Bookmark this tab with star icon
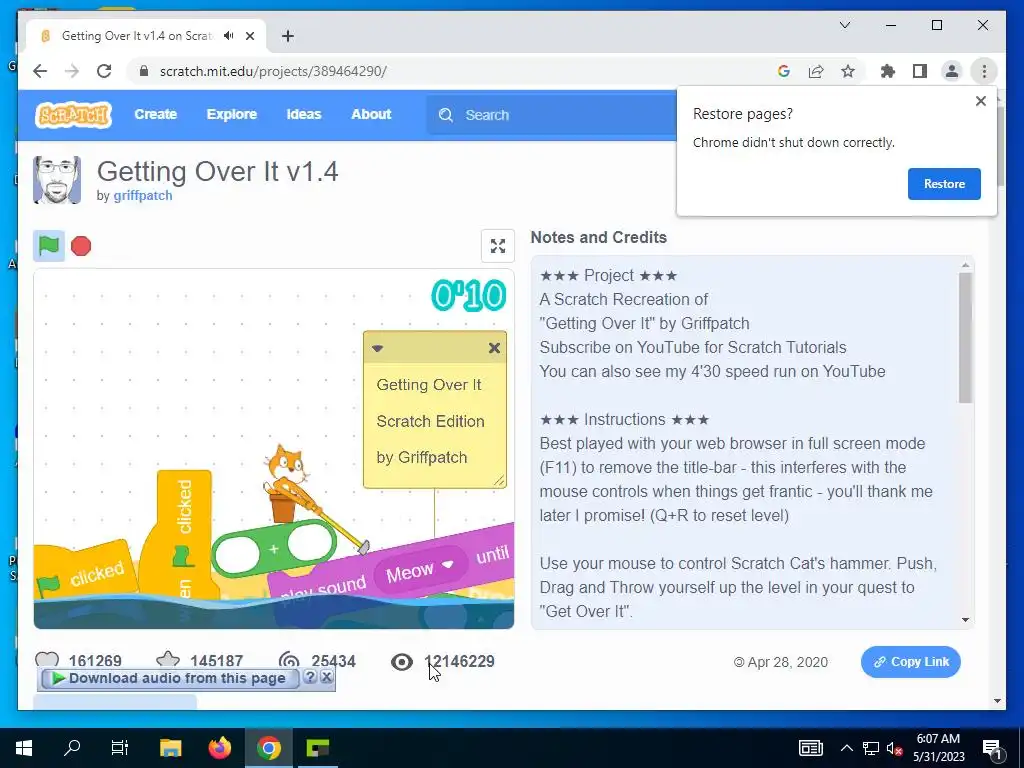Viewport: 1024px width, 768px height. (848, 71)
